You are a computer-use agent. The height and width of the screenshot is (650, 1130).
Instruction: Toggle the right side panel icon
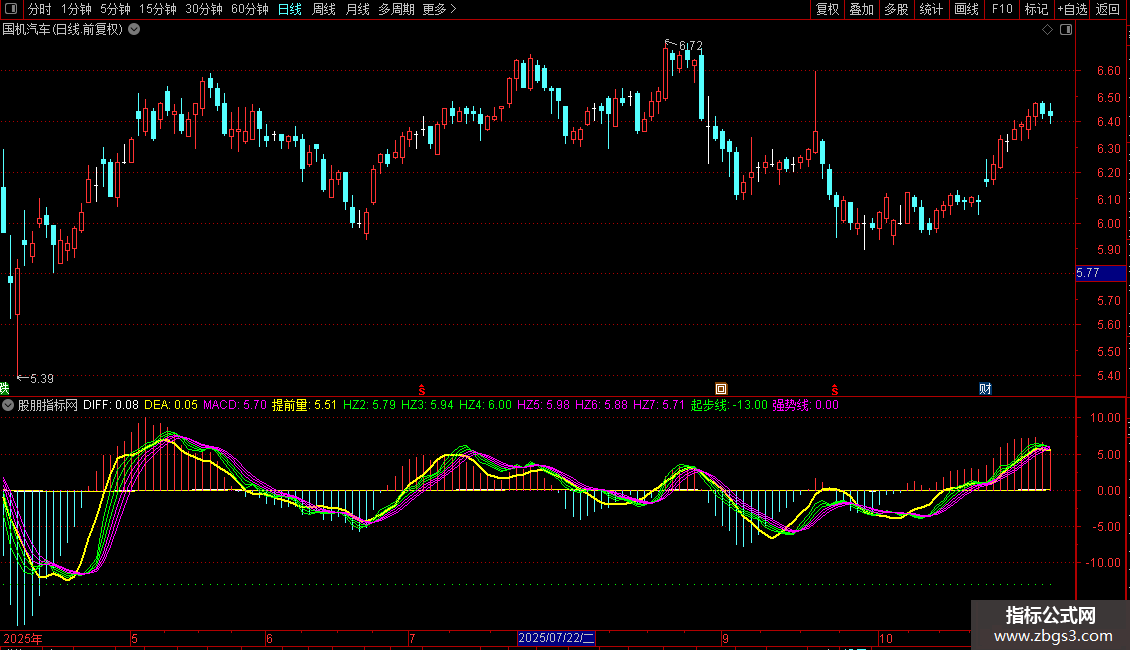pyautogui.click(x=1065, y=30)
